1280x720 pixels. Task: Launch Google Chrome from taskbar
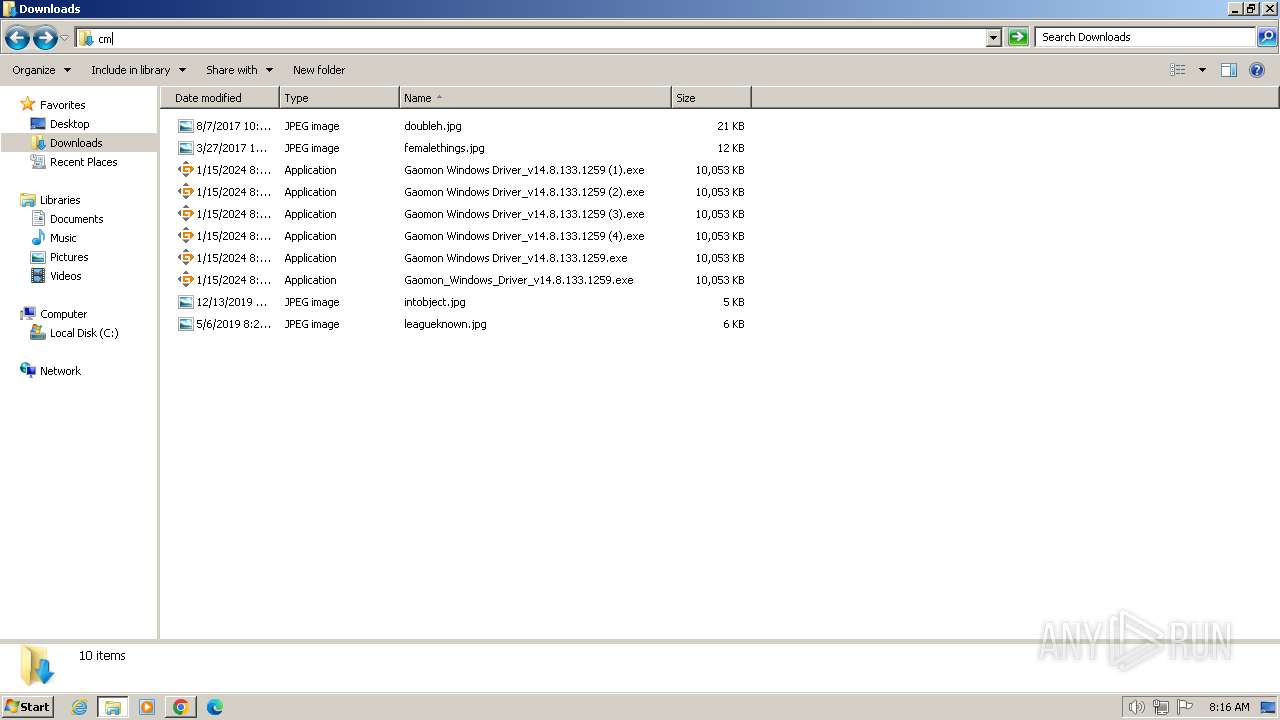click(181, 707)
